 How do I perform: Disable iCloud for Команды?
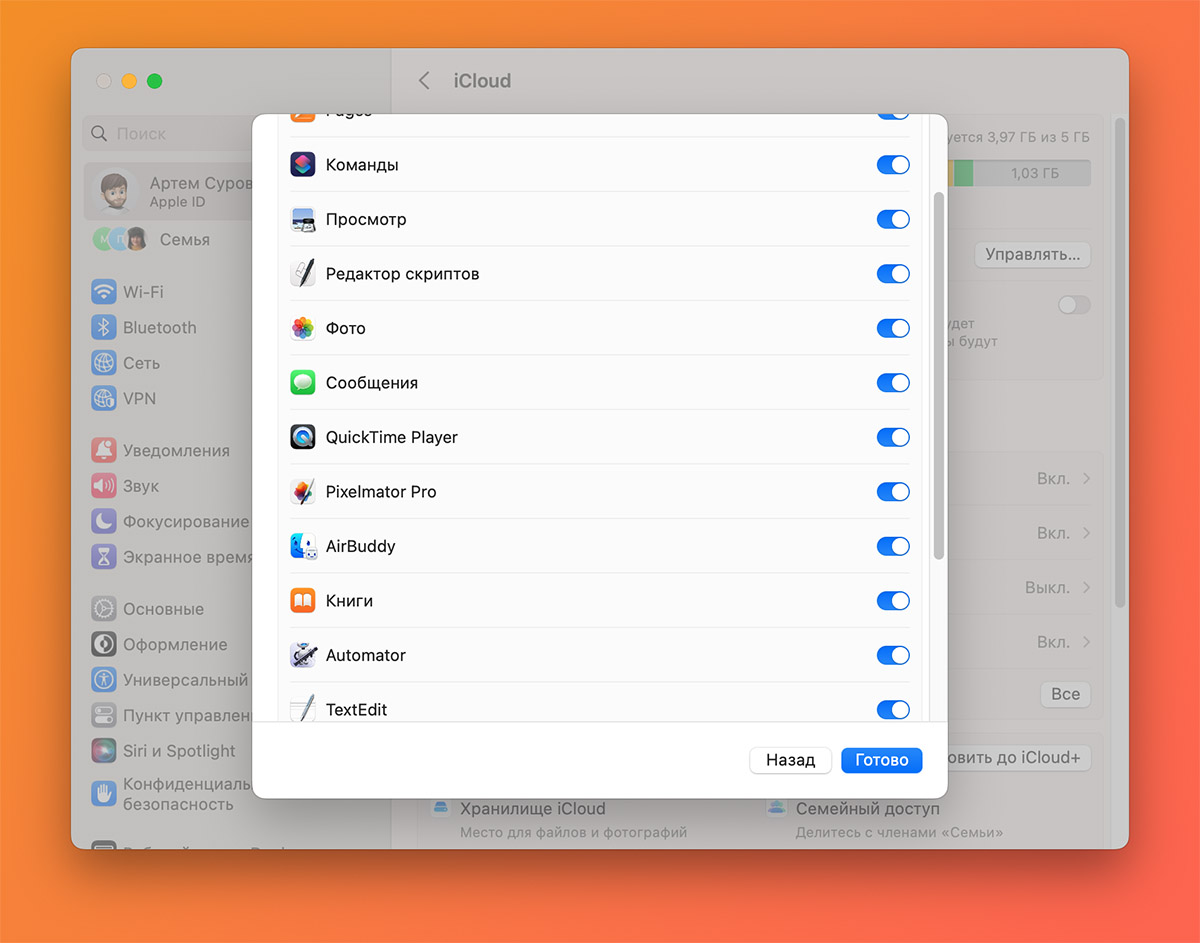click(x=893, y=165)
